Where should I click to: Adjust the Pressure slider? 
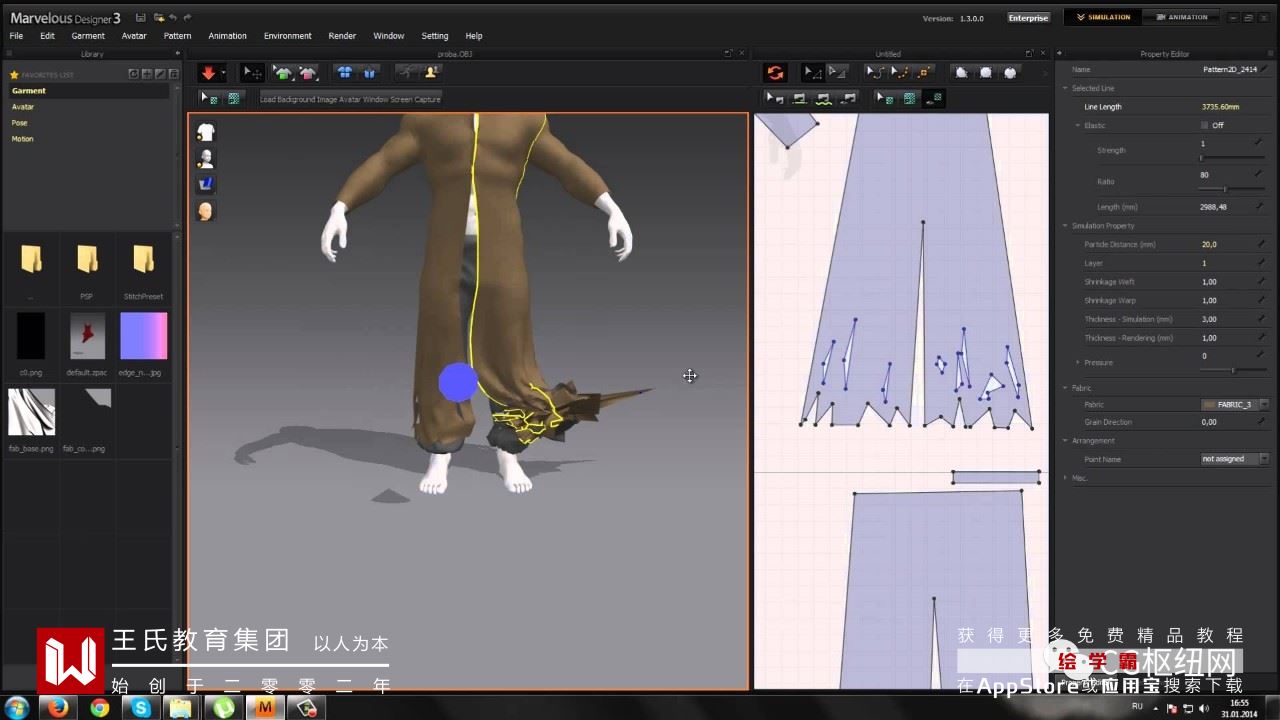(x=1231, y=371)
